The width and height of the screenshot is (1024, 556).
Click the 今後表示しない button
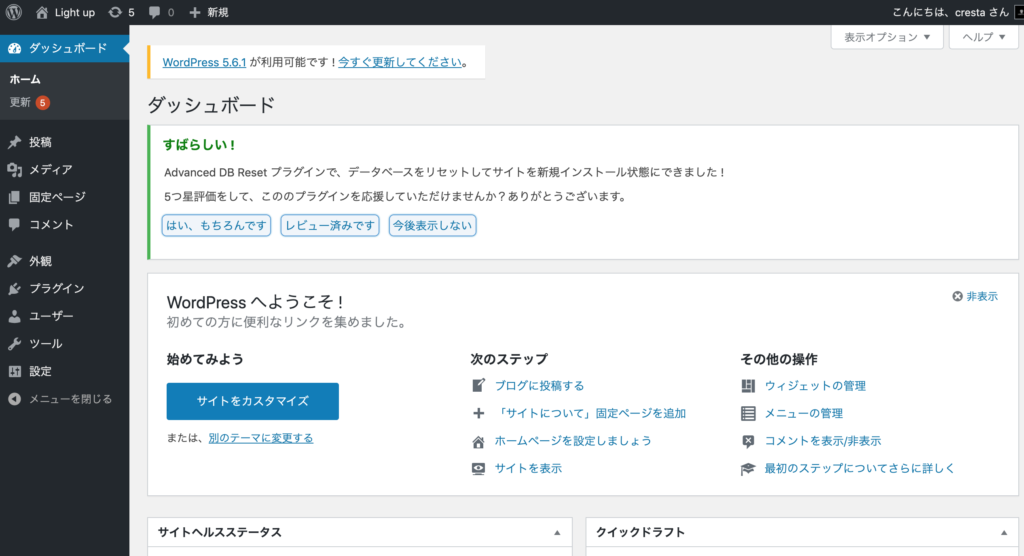pos(432,225)
